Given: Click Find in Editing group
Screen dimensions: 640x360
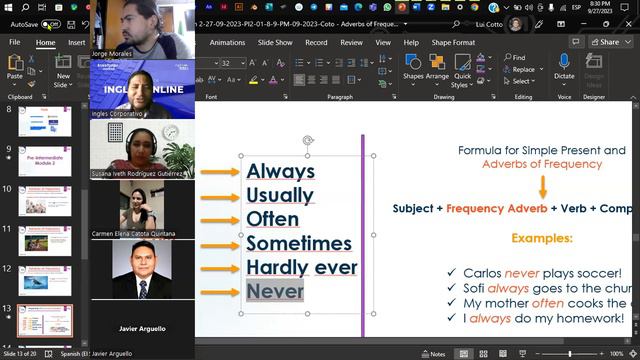Looking at the screenshot, I should point(515,58).
